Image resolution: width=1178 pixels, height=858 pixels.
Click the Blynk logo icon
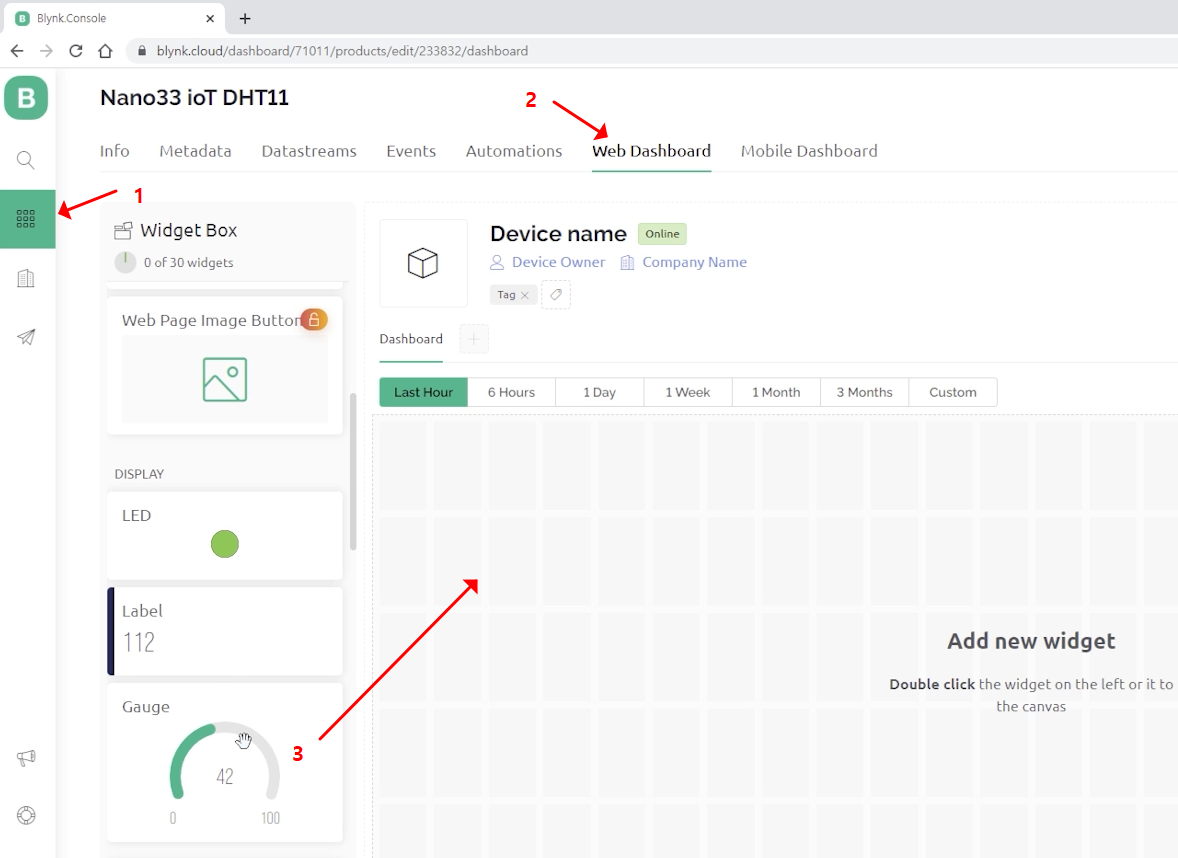[x=26, y=98]
